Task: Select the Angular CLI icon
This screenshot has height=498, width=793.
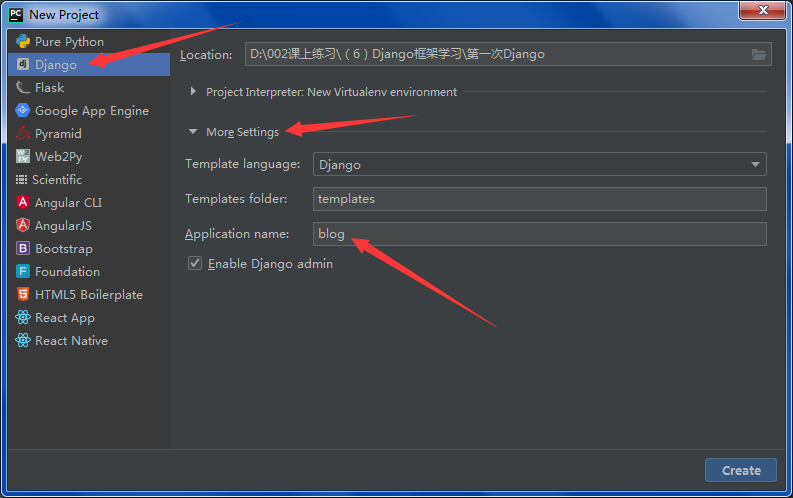Action: tap(23, 202)
